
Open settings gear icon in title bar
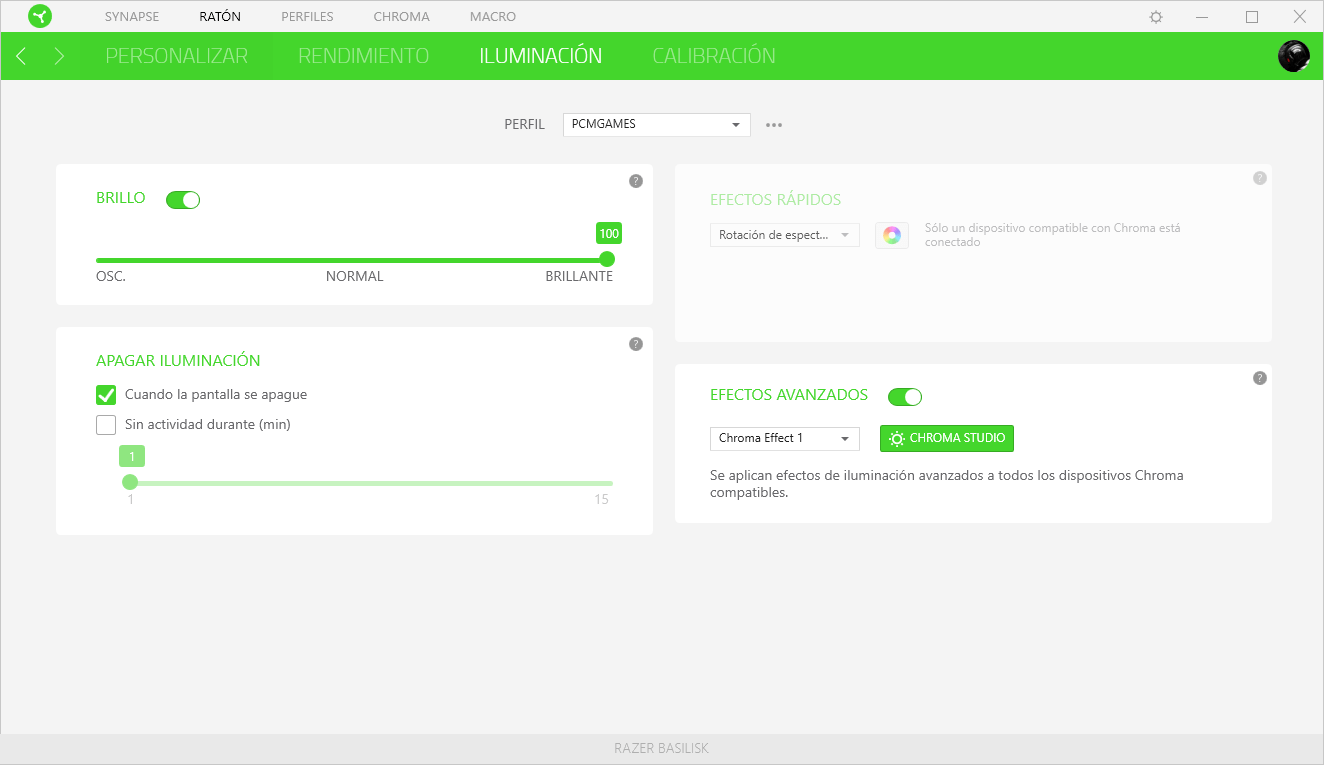(x=1156, y=17)
